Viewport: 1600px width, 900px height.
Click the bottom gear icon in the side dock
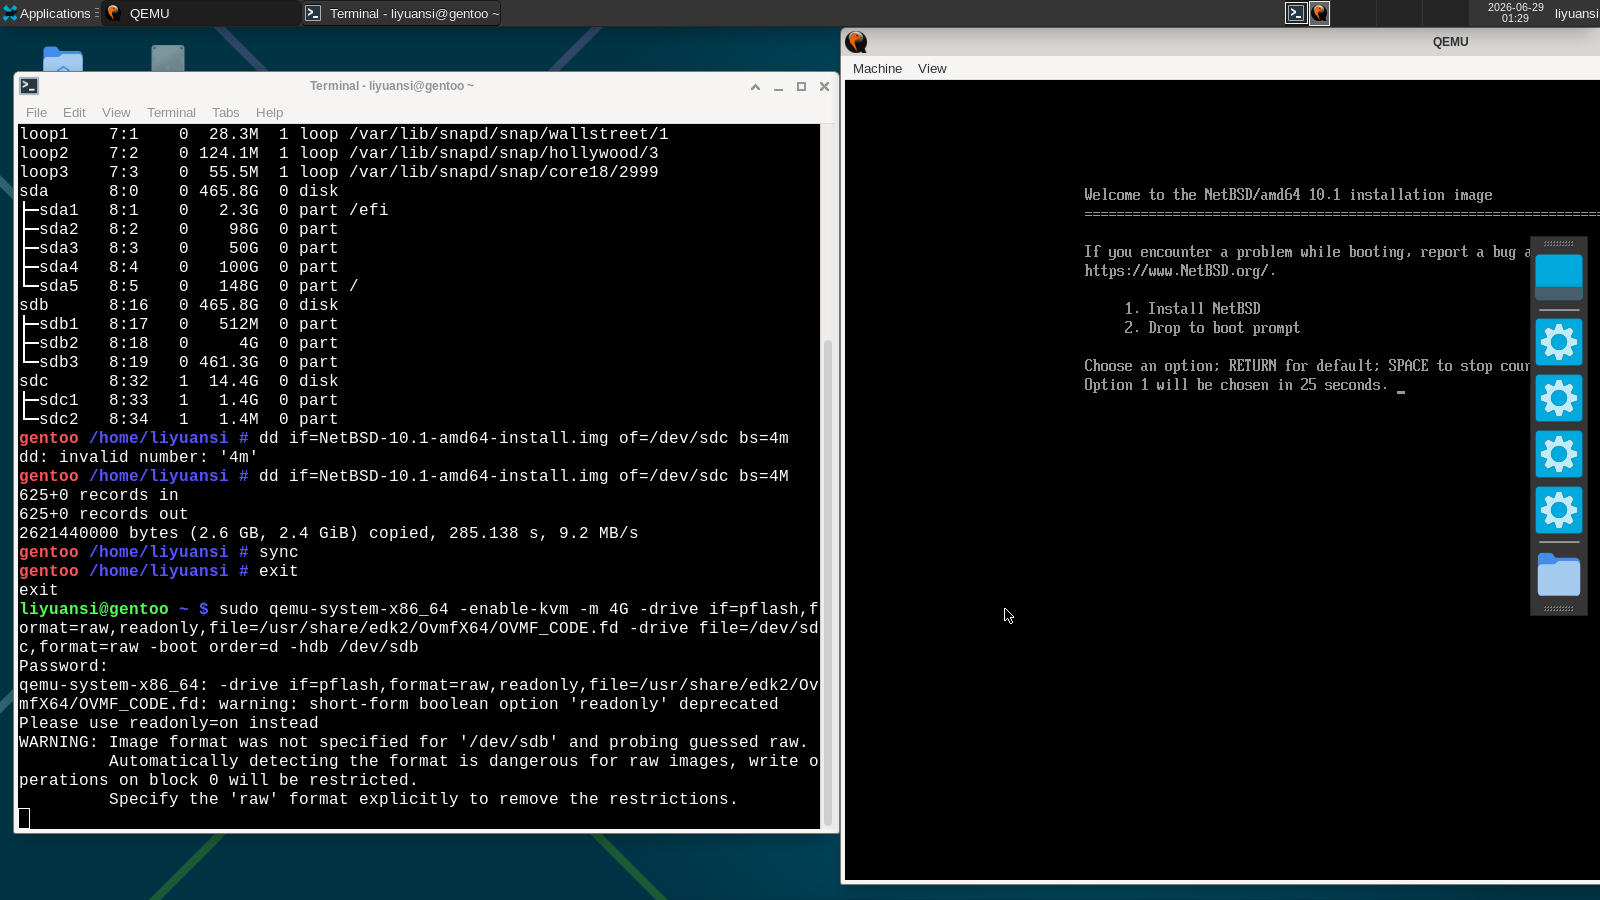[1559, 511]
